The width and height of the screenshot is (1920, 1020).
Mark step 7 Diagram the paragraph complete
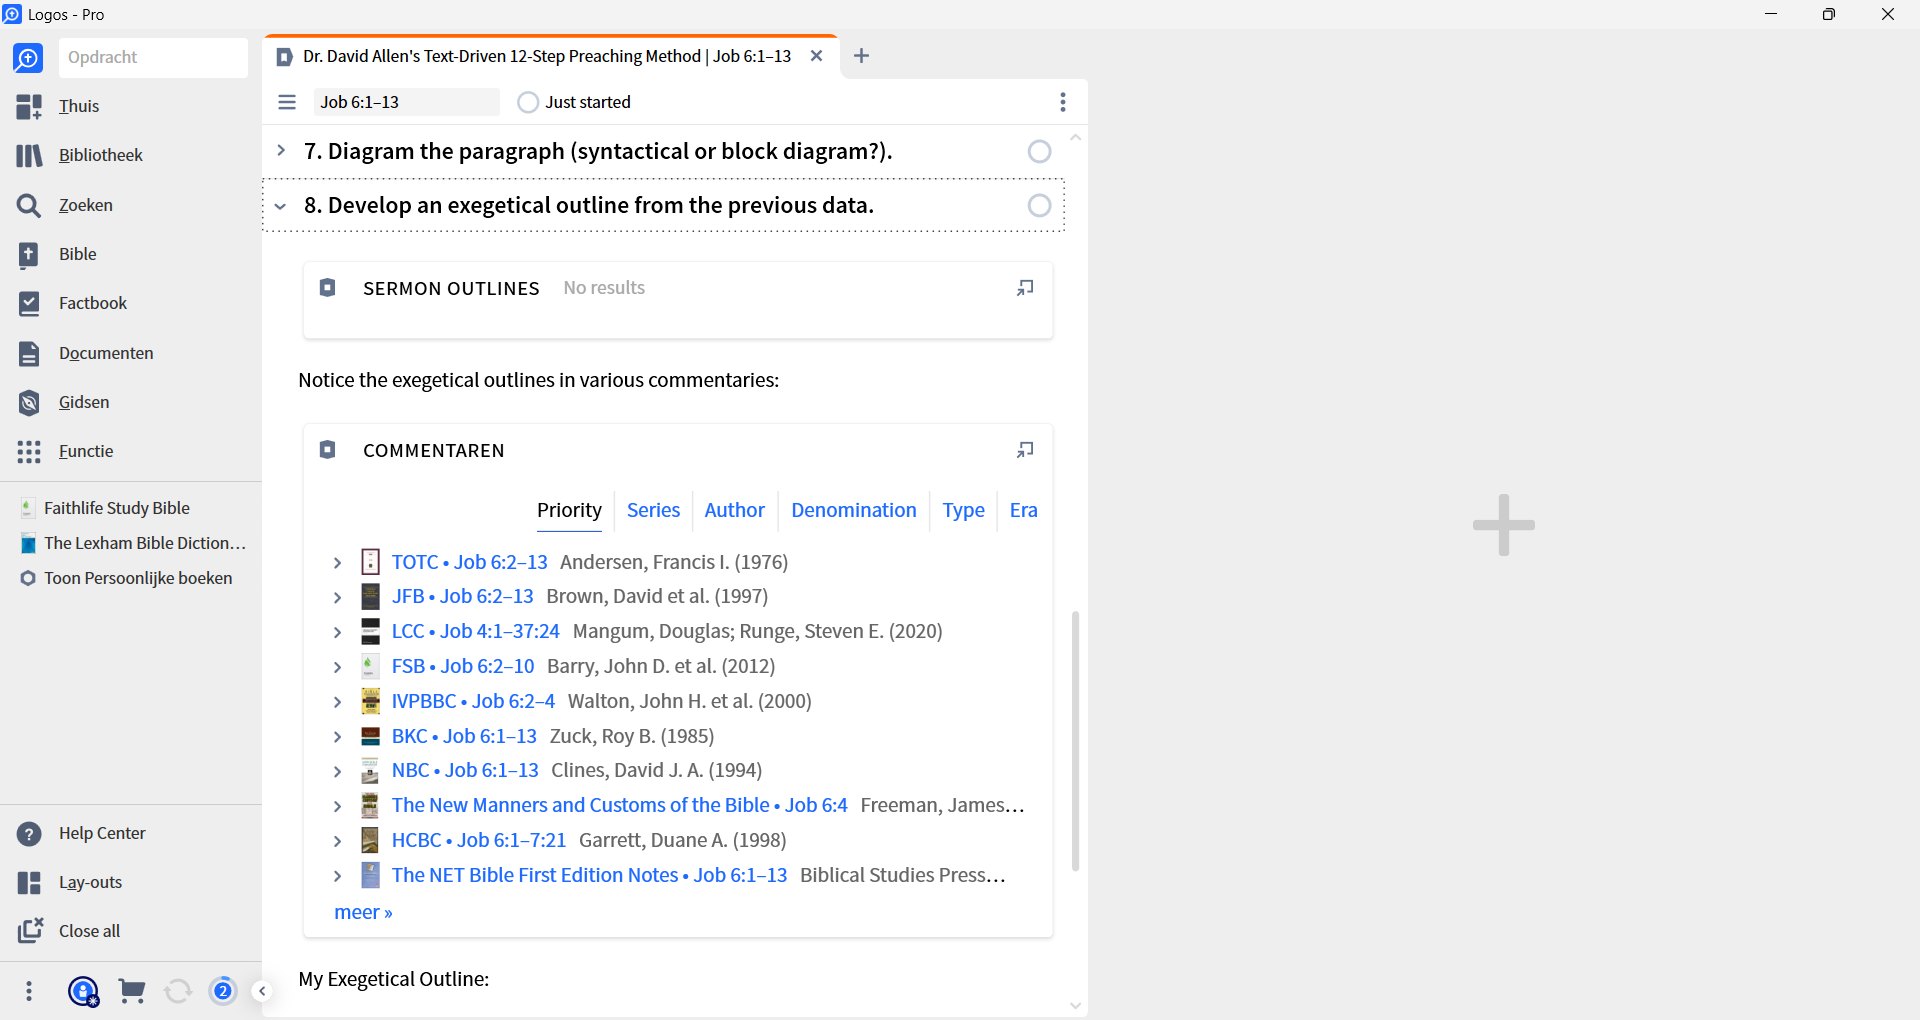[x=1040, y=151]
